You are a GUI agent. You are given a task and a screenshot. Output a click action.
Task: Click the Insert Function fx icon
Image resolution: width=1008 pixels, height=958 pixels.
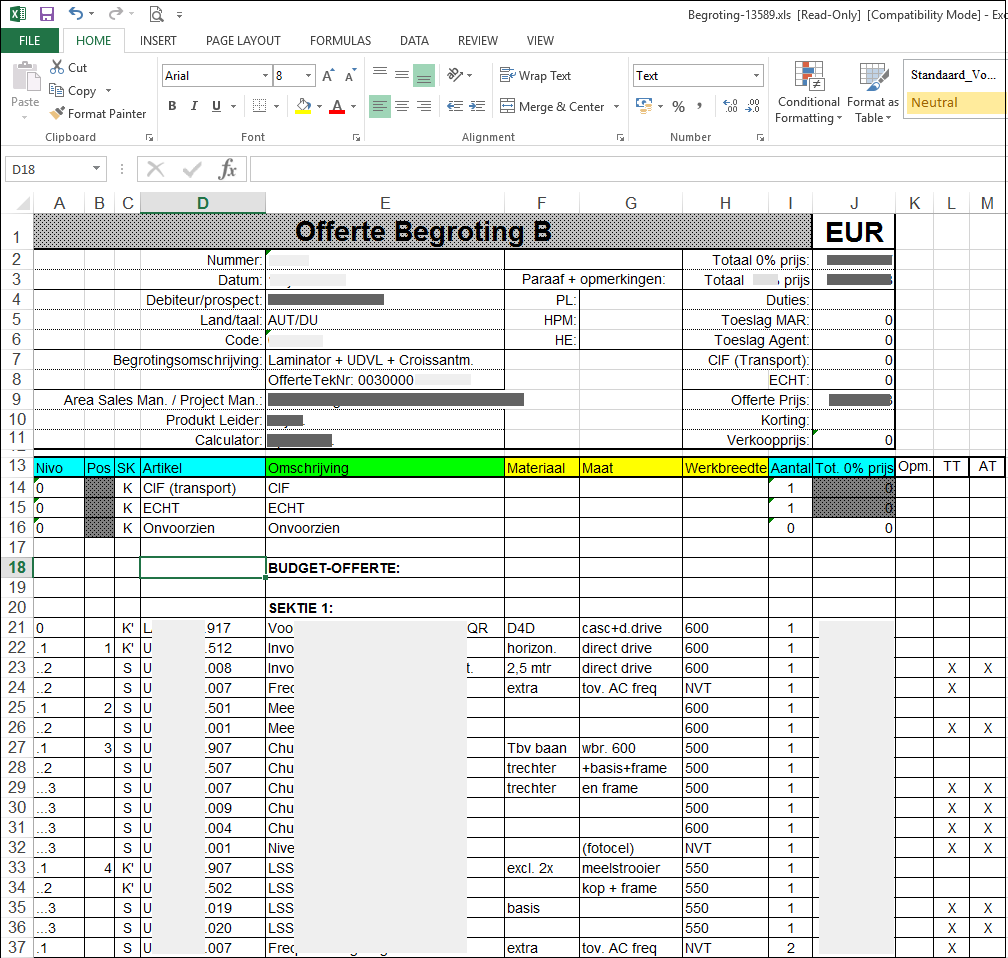point(228,169)
